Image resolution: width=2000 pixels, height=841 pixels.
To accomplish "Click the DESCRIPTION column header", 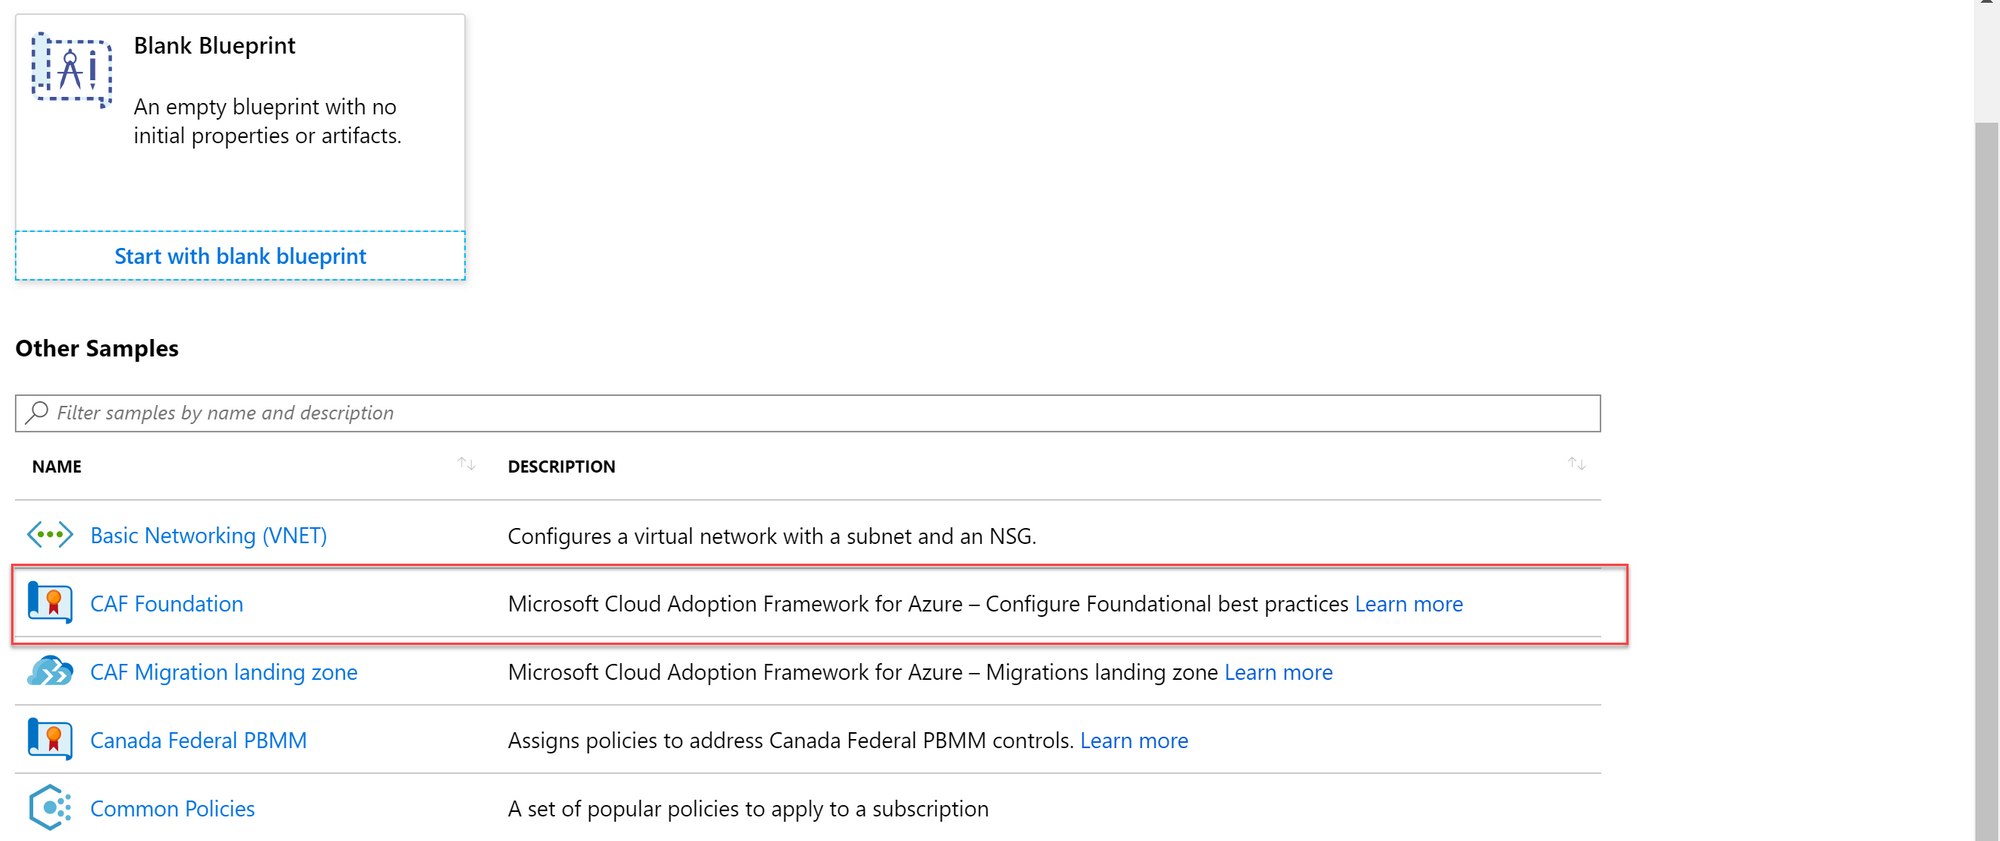I will [561, 467].
